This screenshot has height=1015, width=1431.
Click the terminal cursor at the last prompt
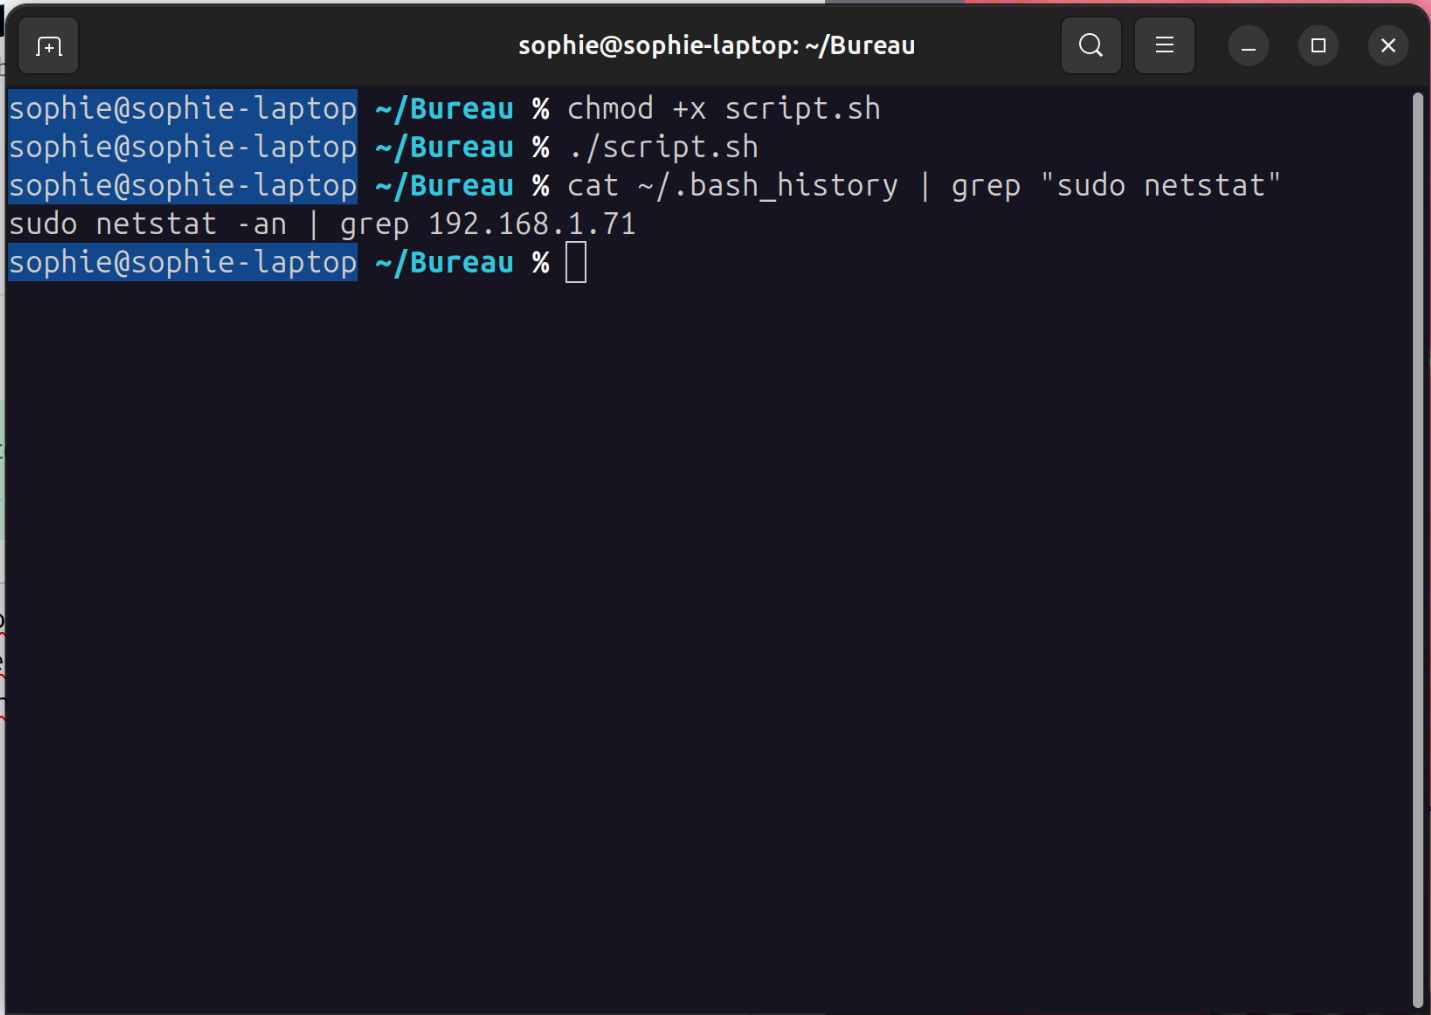[x=576, y=263]
